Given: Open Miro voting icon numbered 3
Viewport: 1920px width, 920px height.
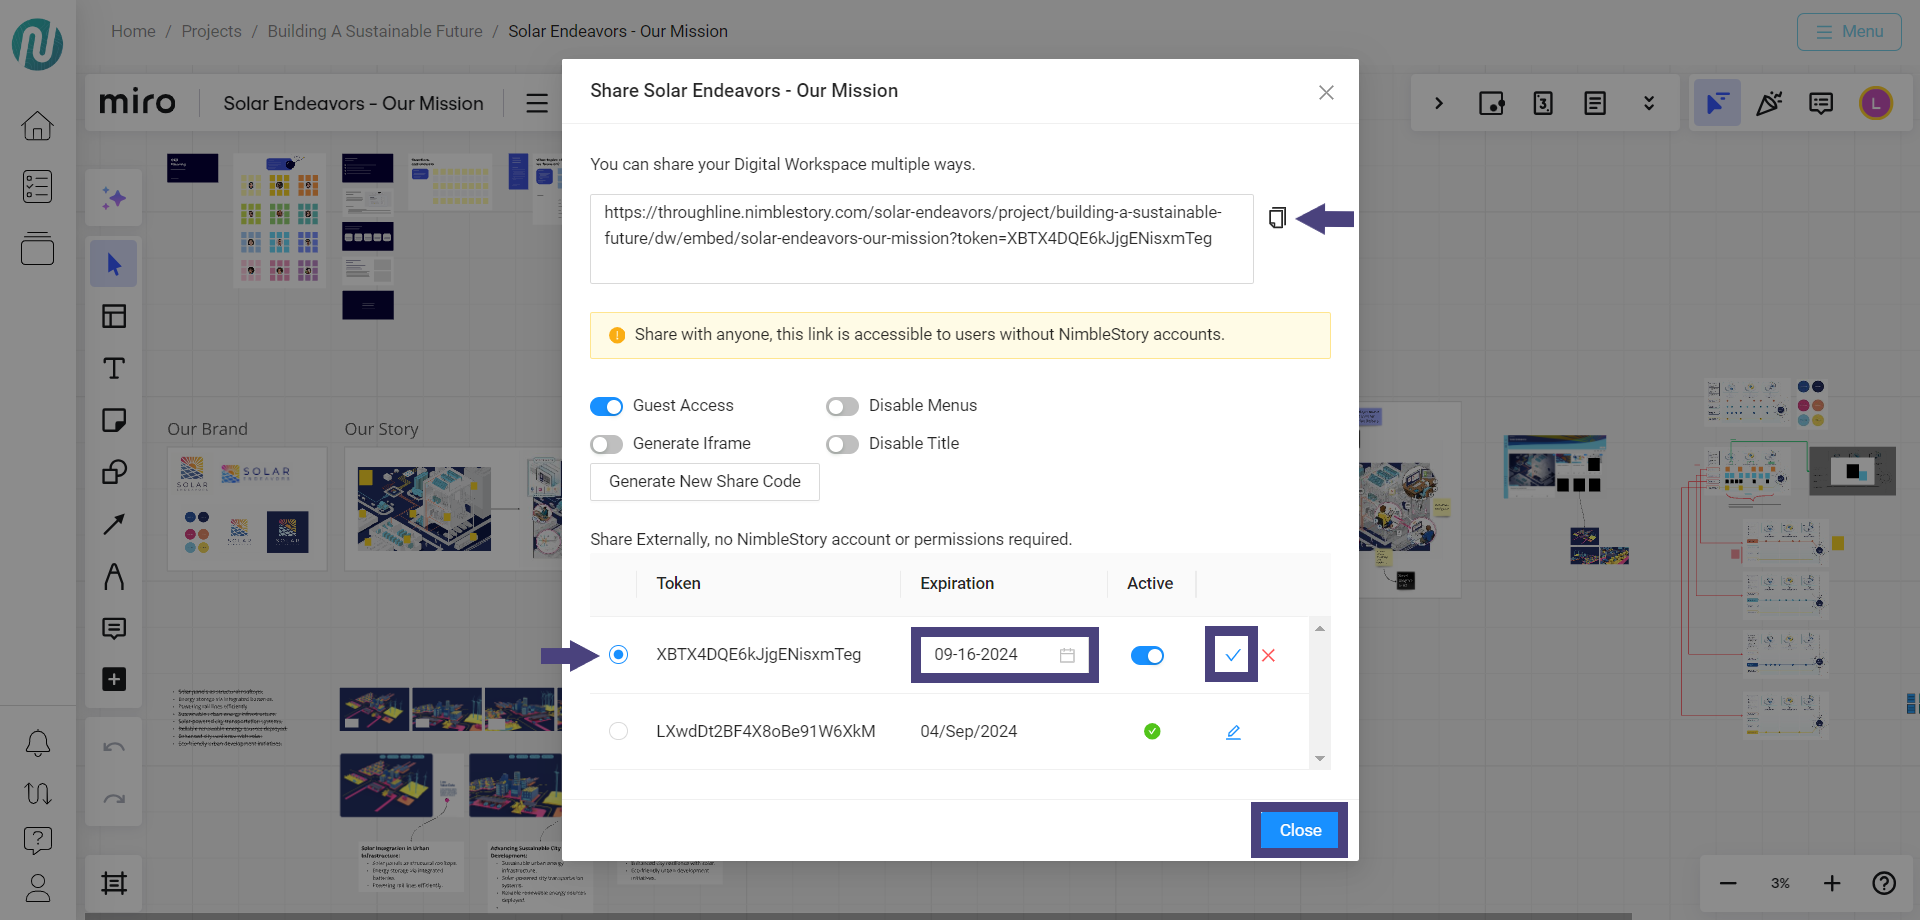Looking at the screenshot, I should [x=1543, y=103].
